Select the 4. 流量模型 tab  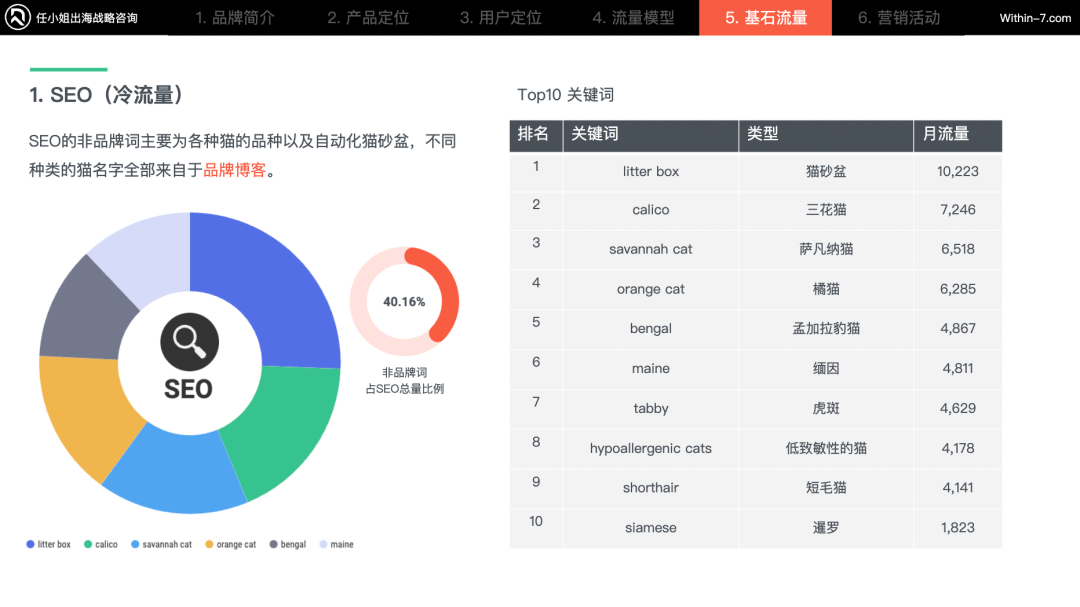tap(633, 18)
